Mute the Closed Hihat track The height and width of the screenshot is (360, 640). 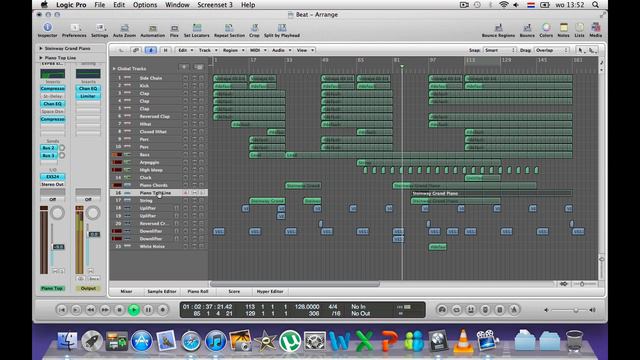pyautogui.click(x=194, y=132)
